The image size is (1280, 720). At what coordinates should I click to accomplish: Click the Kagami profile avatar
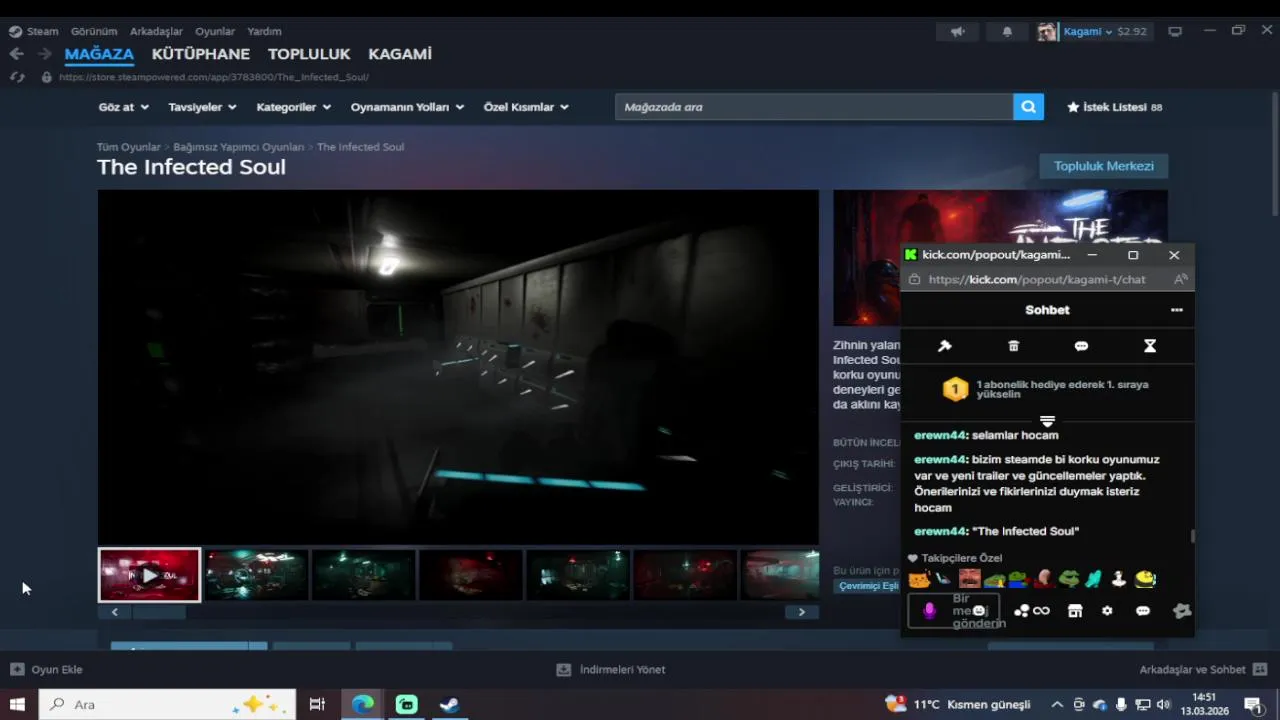pos(1047,31)
